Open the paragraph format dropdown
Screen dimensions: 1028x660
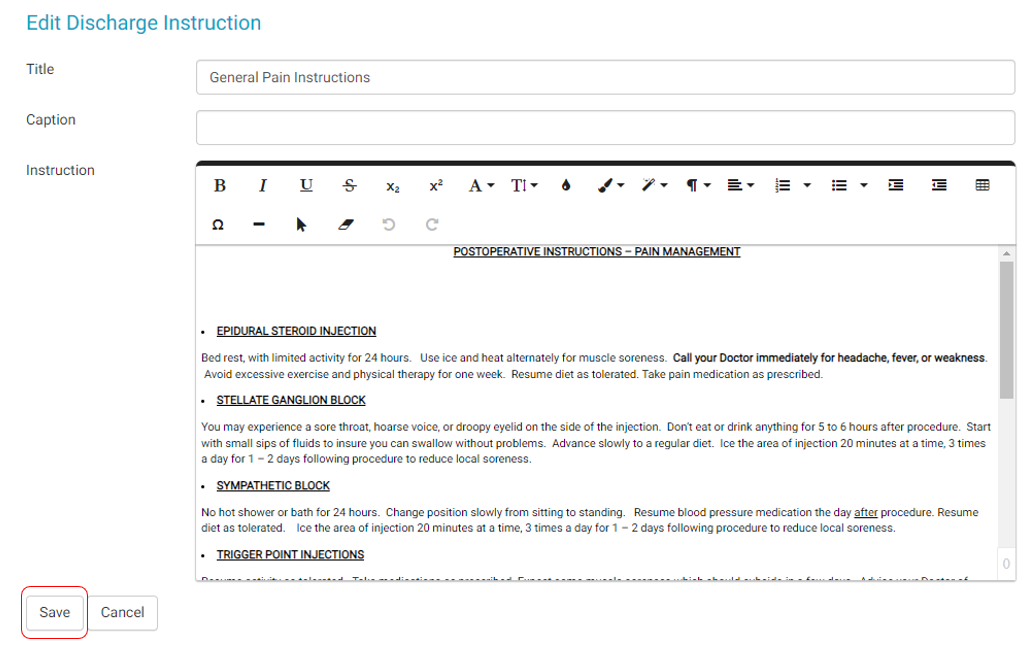(697, 185)
